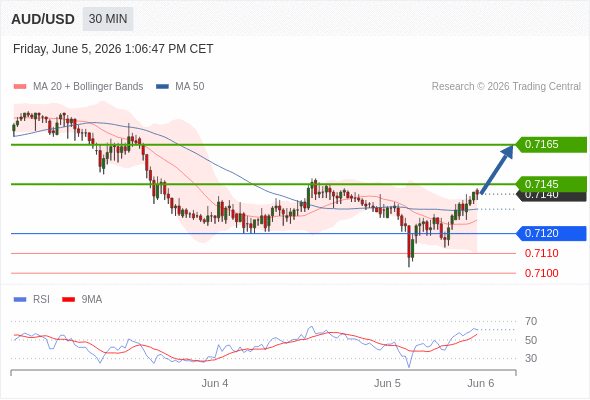This screenshot has height=400, width=590.
Task: Select the 0.7165 resistance price label
Action: click(x=550, y=144)
